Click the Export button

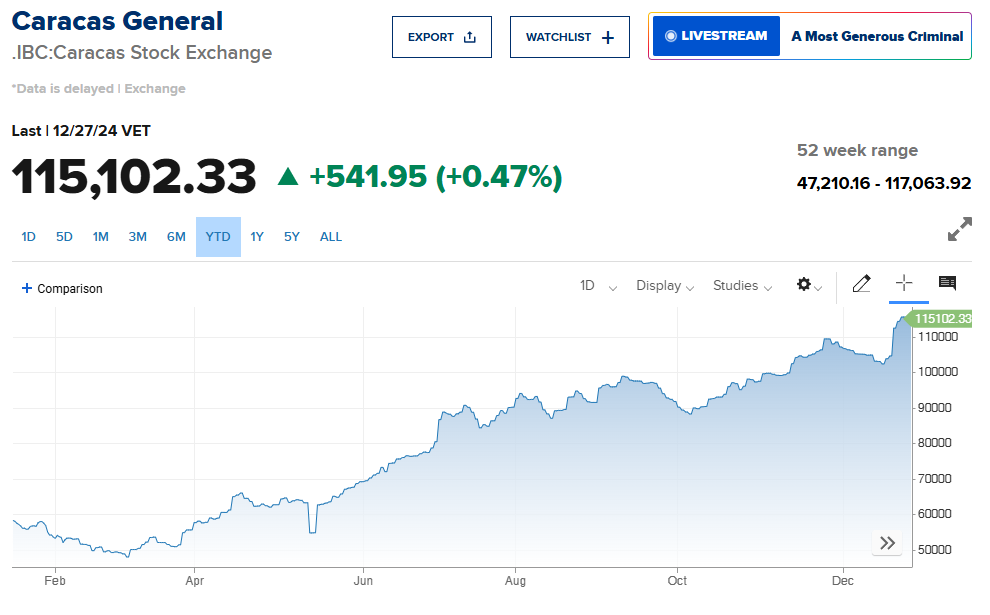coord(442,37)
